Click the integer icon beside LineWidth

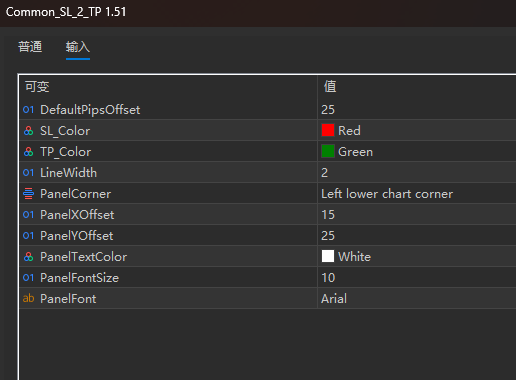pyautogui.click(x=28, y=173)
